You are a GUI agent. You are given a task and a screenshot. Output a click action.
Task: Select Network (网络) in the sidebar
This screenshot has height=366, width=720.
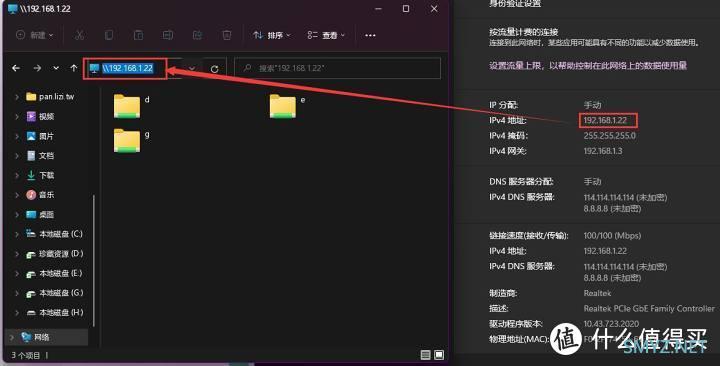click(35, 337)
